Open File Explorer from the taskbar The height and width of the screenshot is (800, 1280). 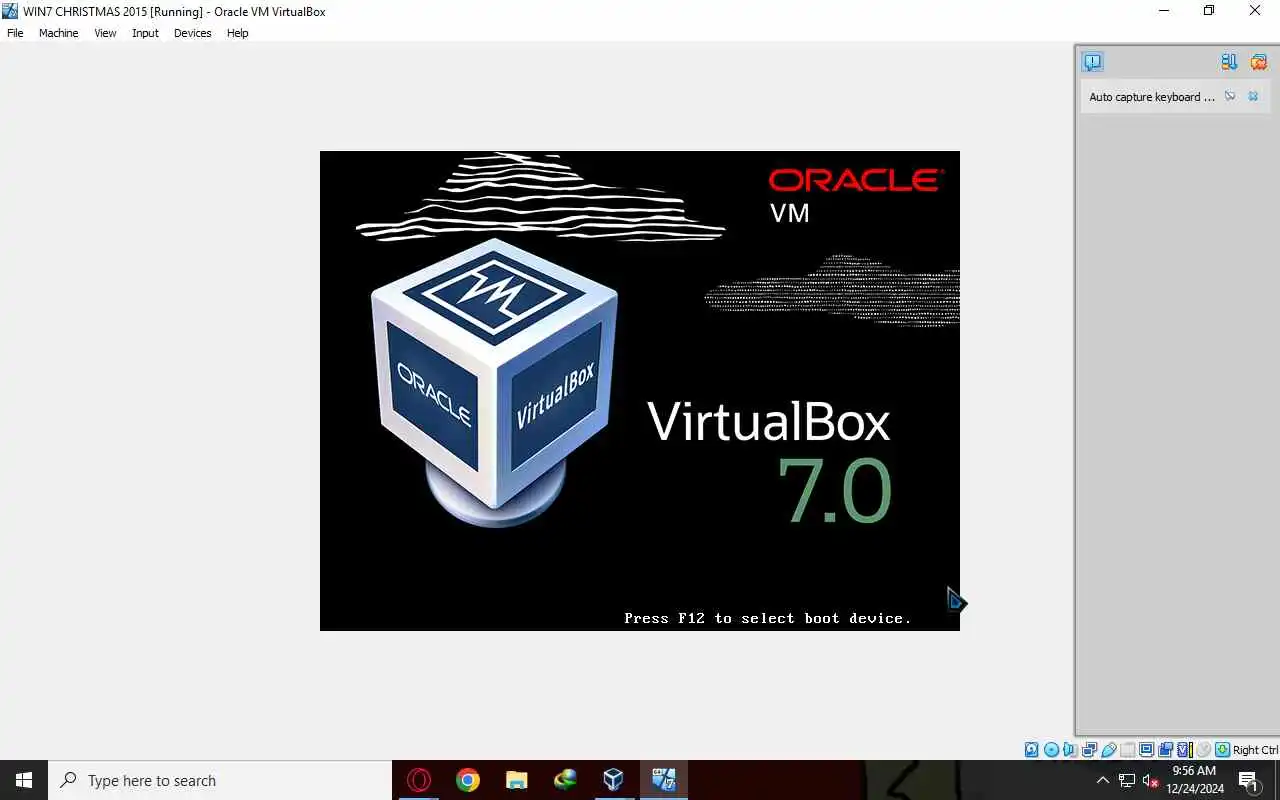516,780
